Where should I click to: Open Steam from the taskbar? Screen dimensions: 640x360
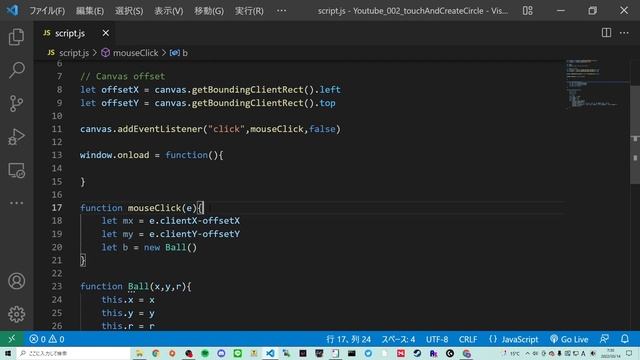click(417, 353)
